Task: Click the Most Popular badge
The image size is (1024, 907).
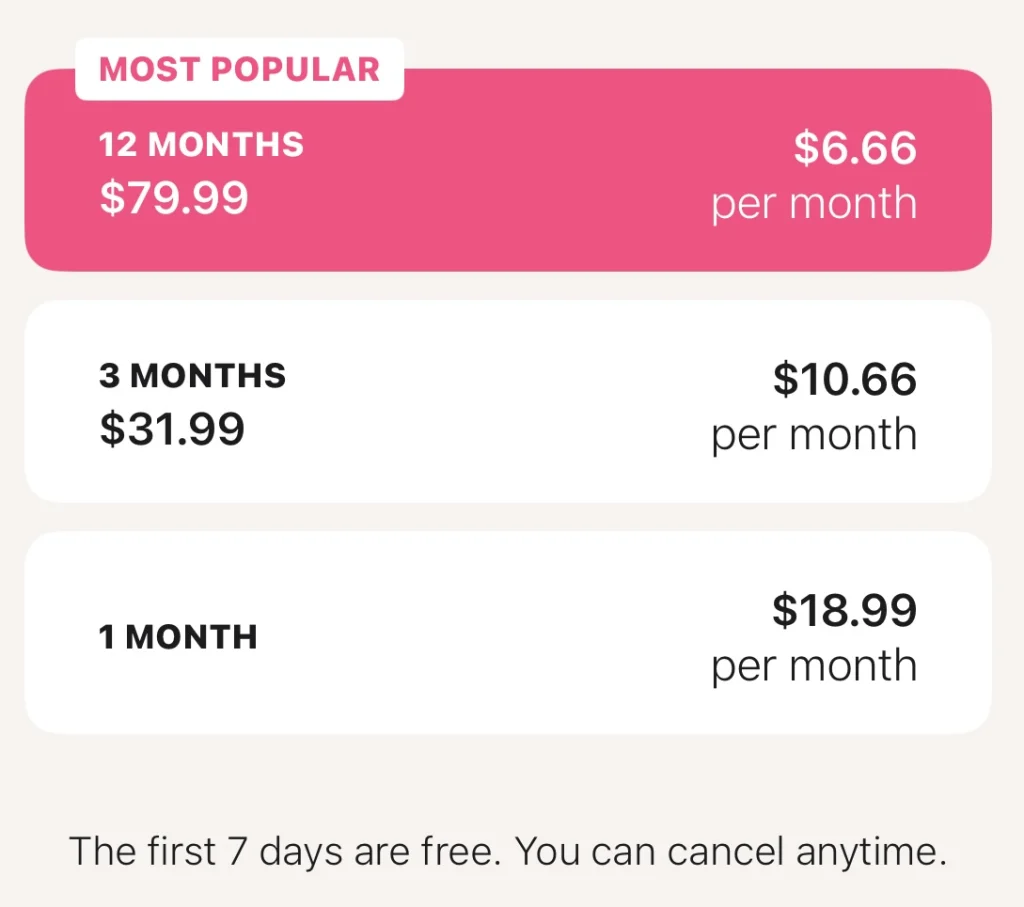Action: pyautogui.click(x=240, y=69)
